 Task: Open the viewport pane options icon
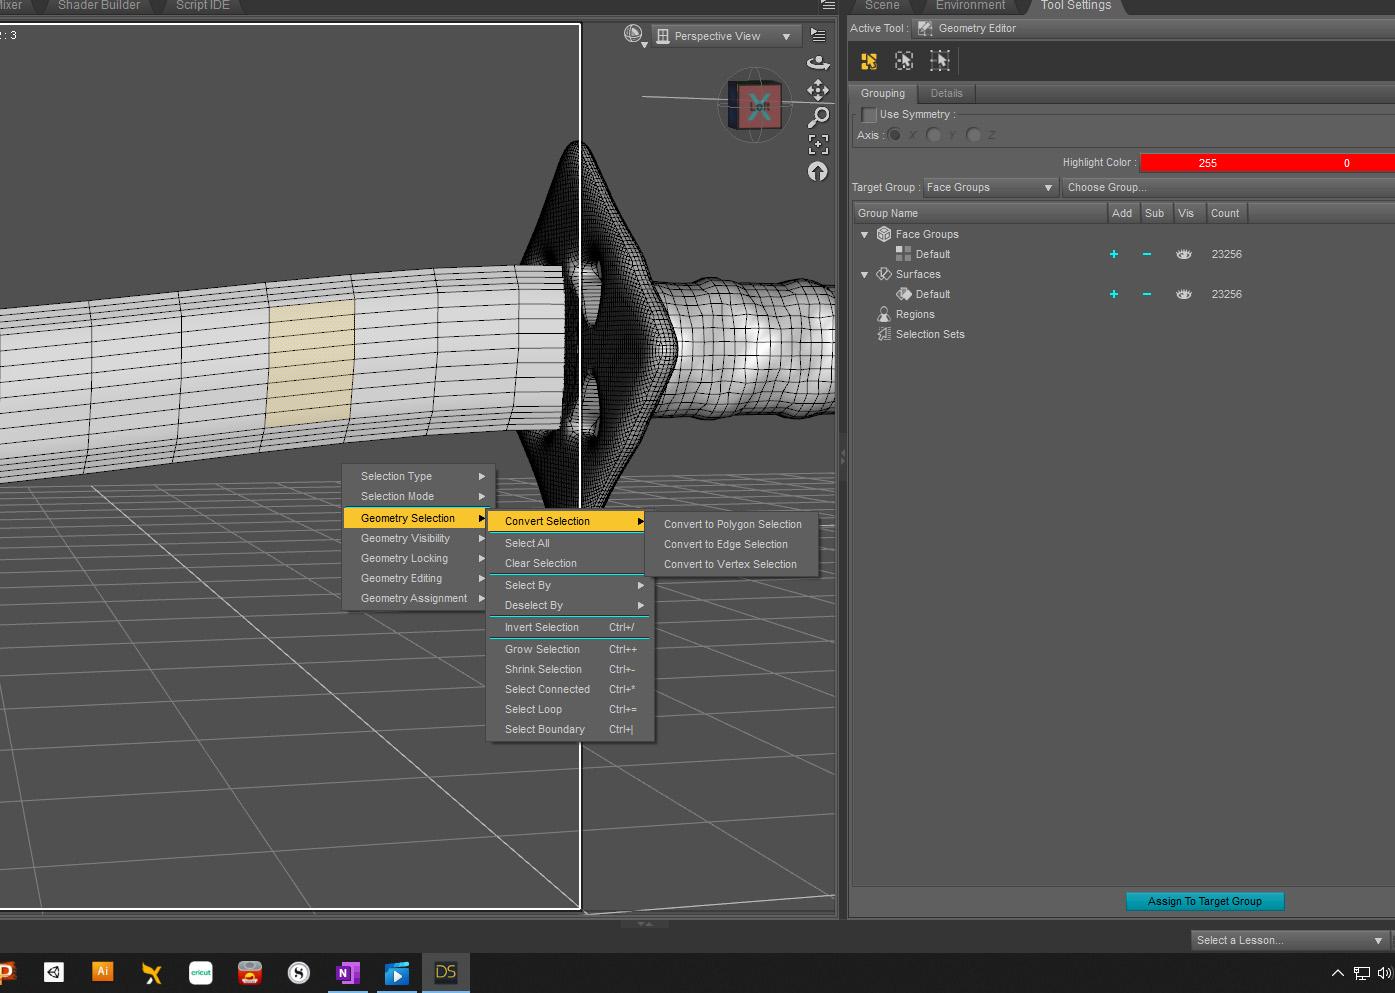pyautogui.click(x=818, y=33)
